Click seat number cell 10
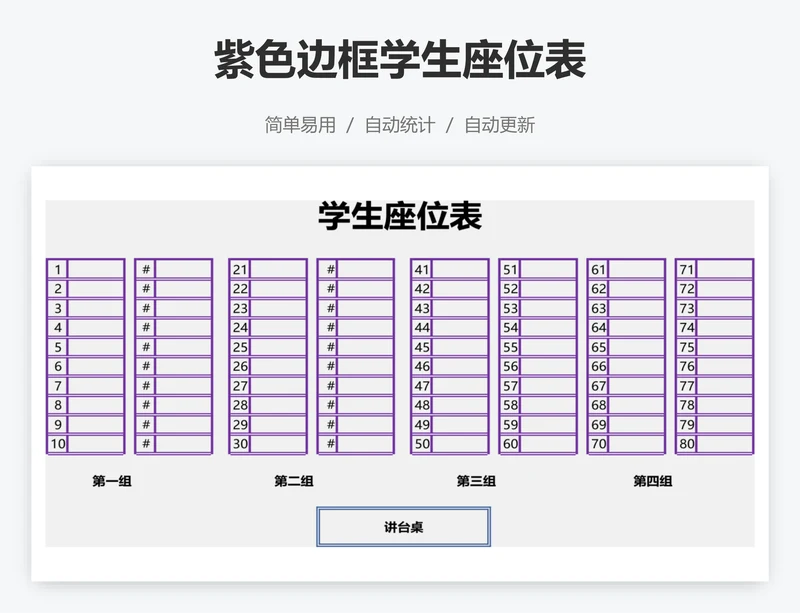Viewport: 800px width, 613px height. click(58, 444)
